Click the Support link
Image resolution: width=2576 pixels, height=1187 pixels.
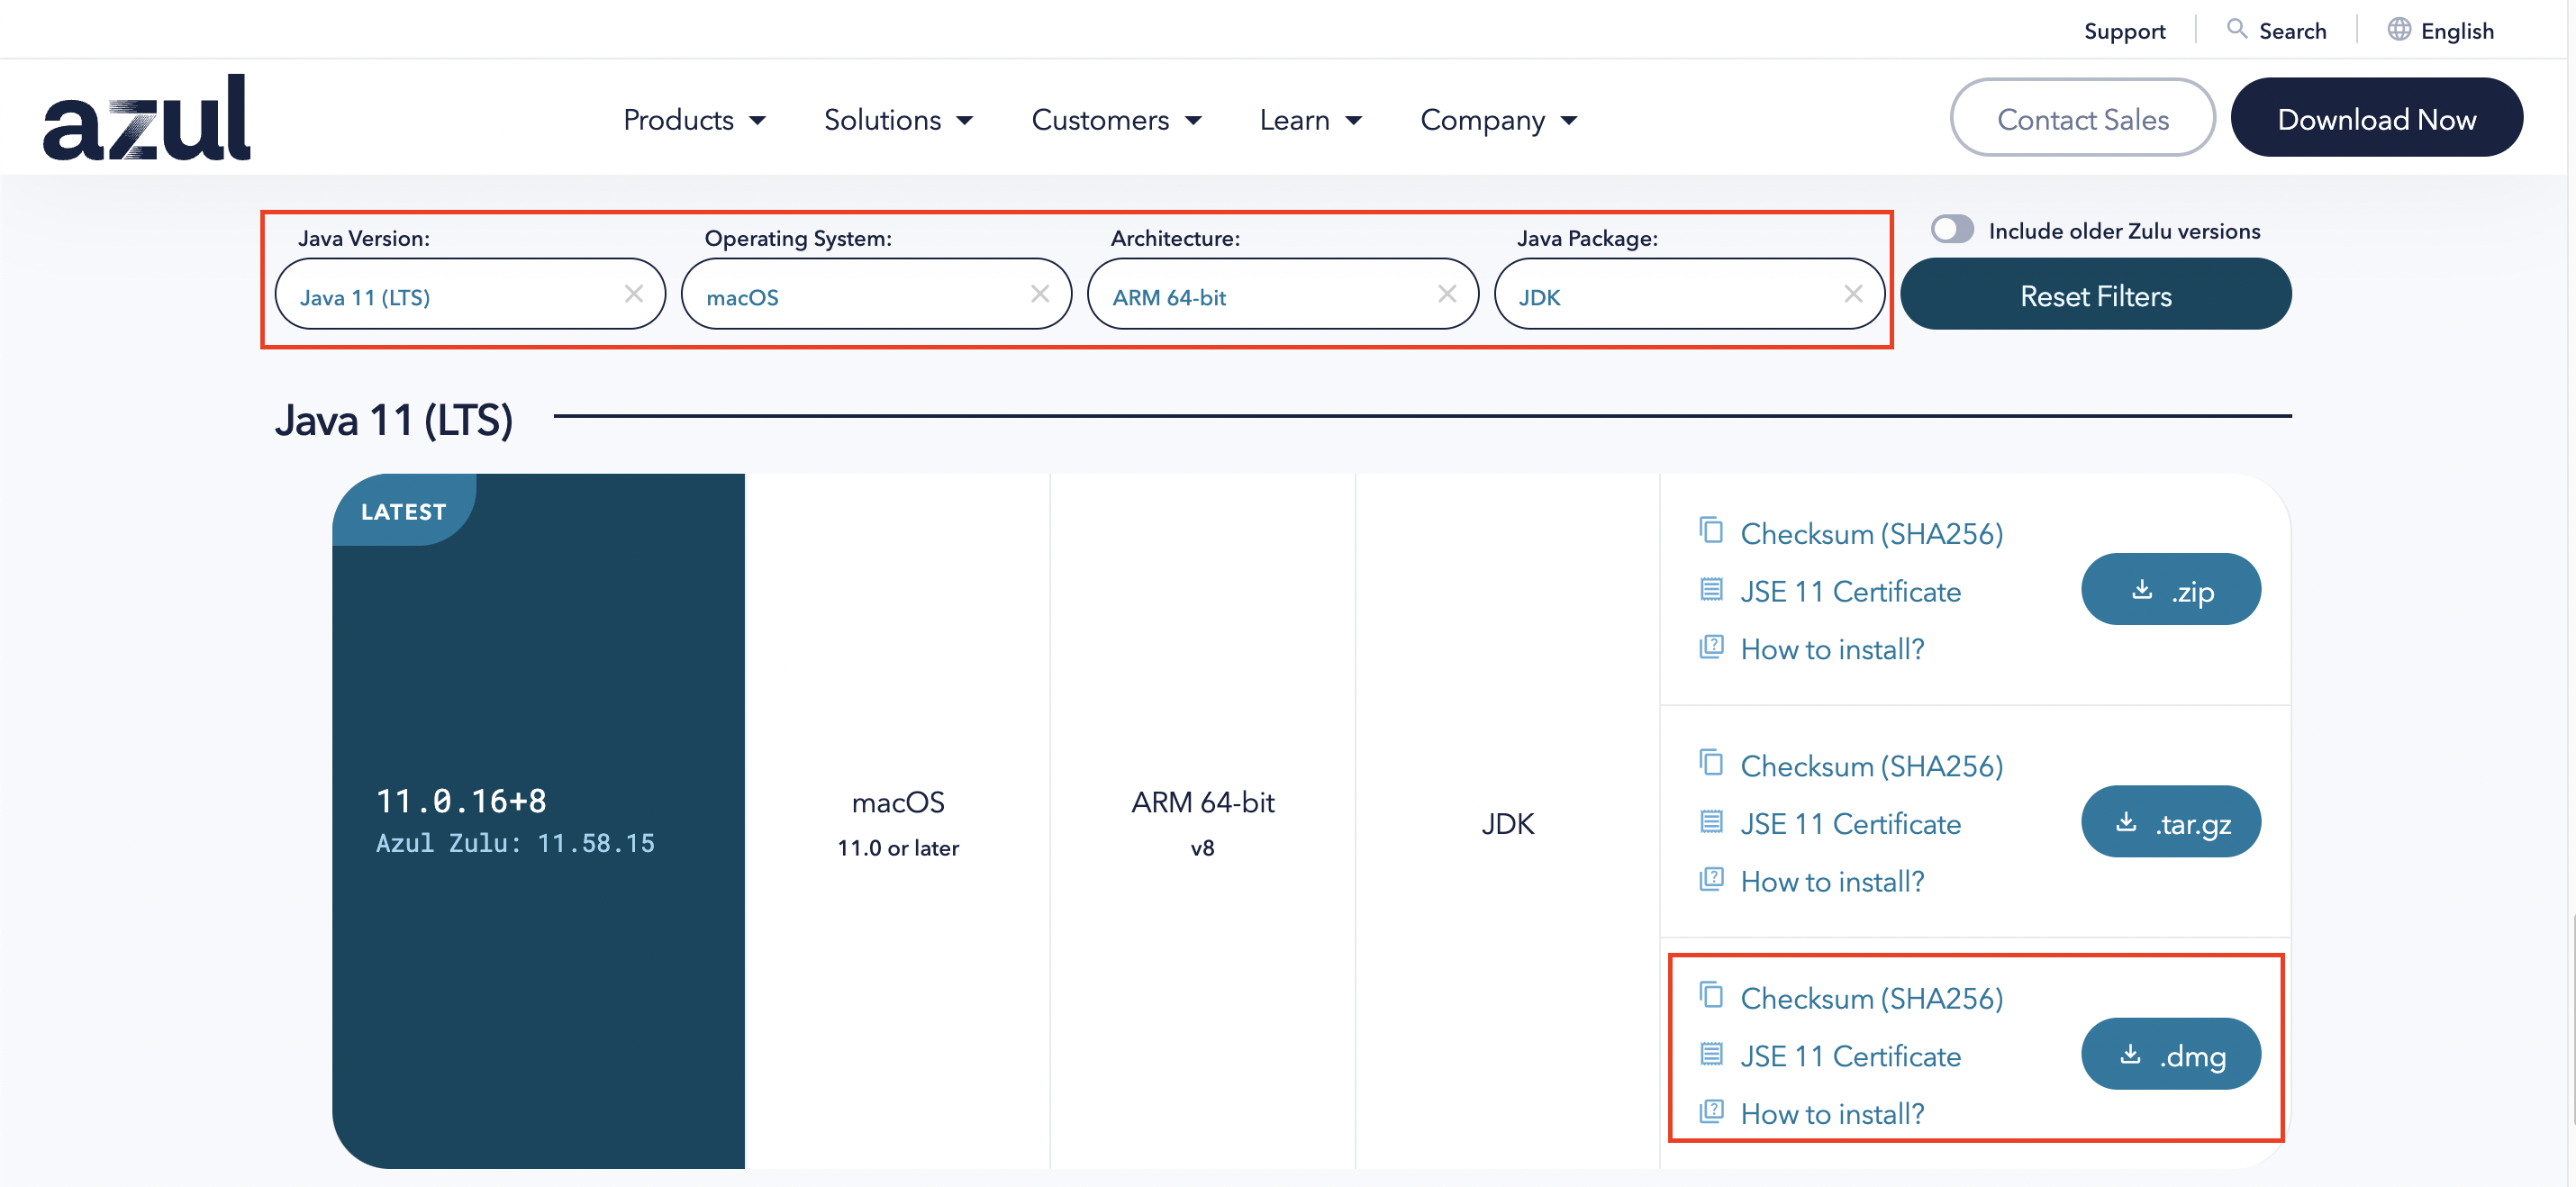pos(2123,31)
